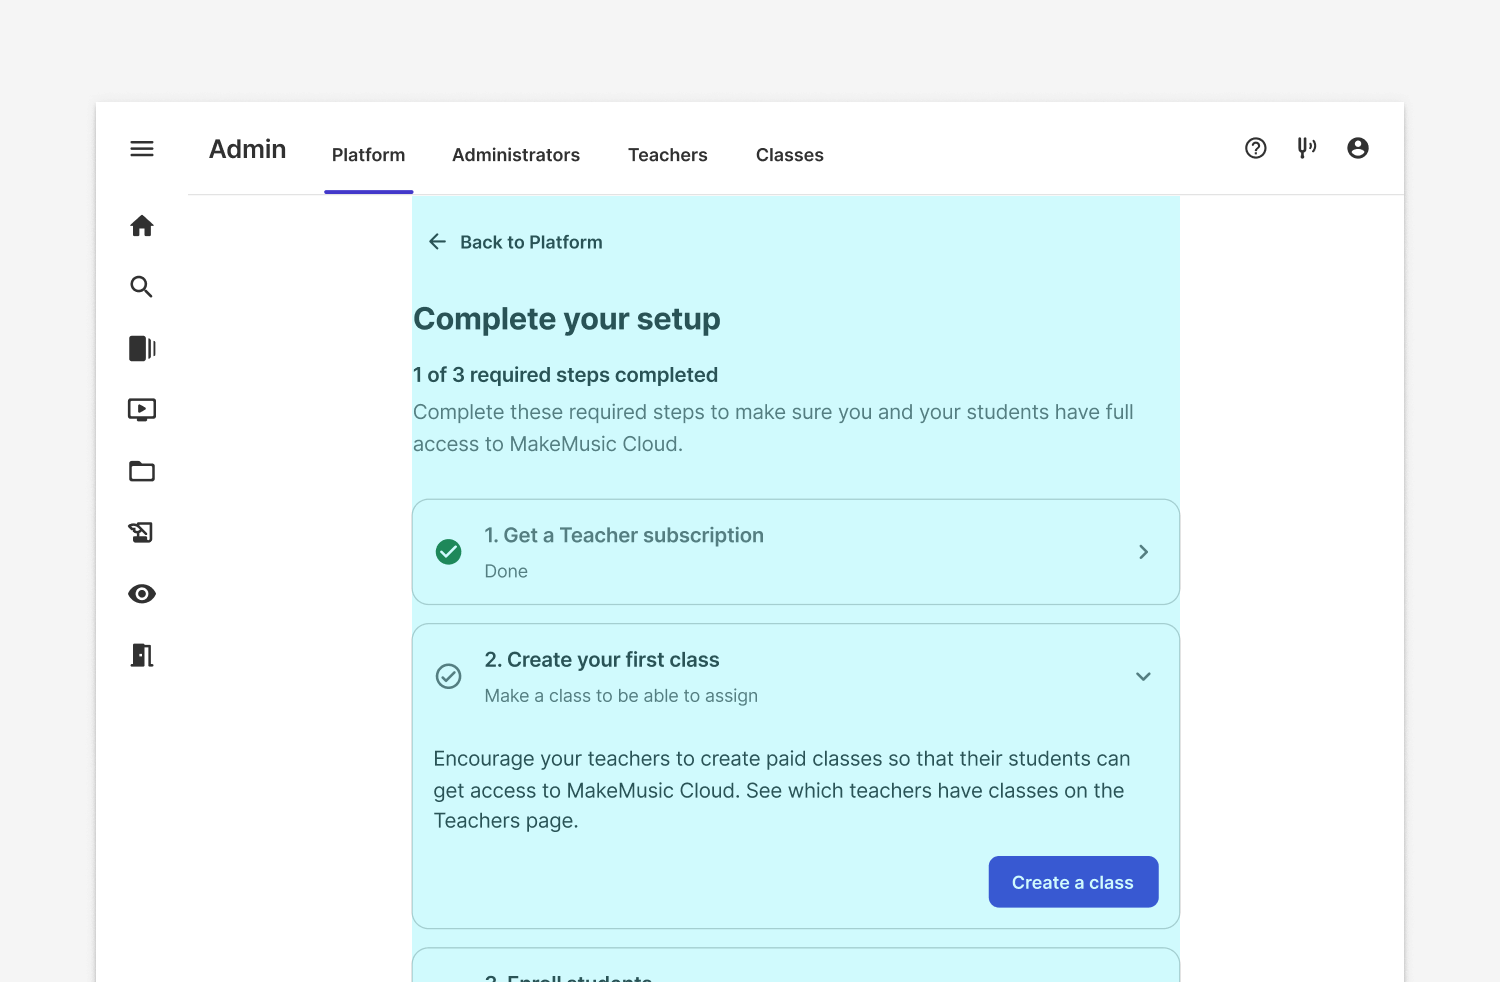Screen dimensions: 1500x982
Task: Expand the Get a Teacher subscription step
Action: pos(1143,552)
